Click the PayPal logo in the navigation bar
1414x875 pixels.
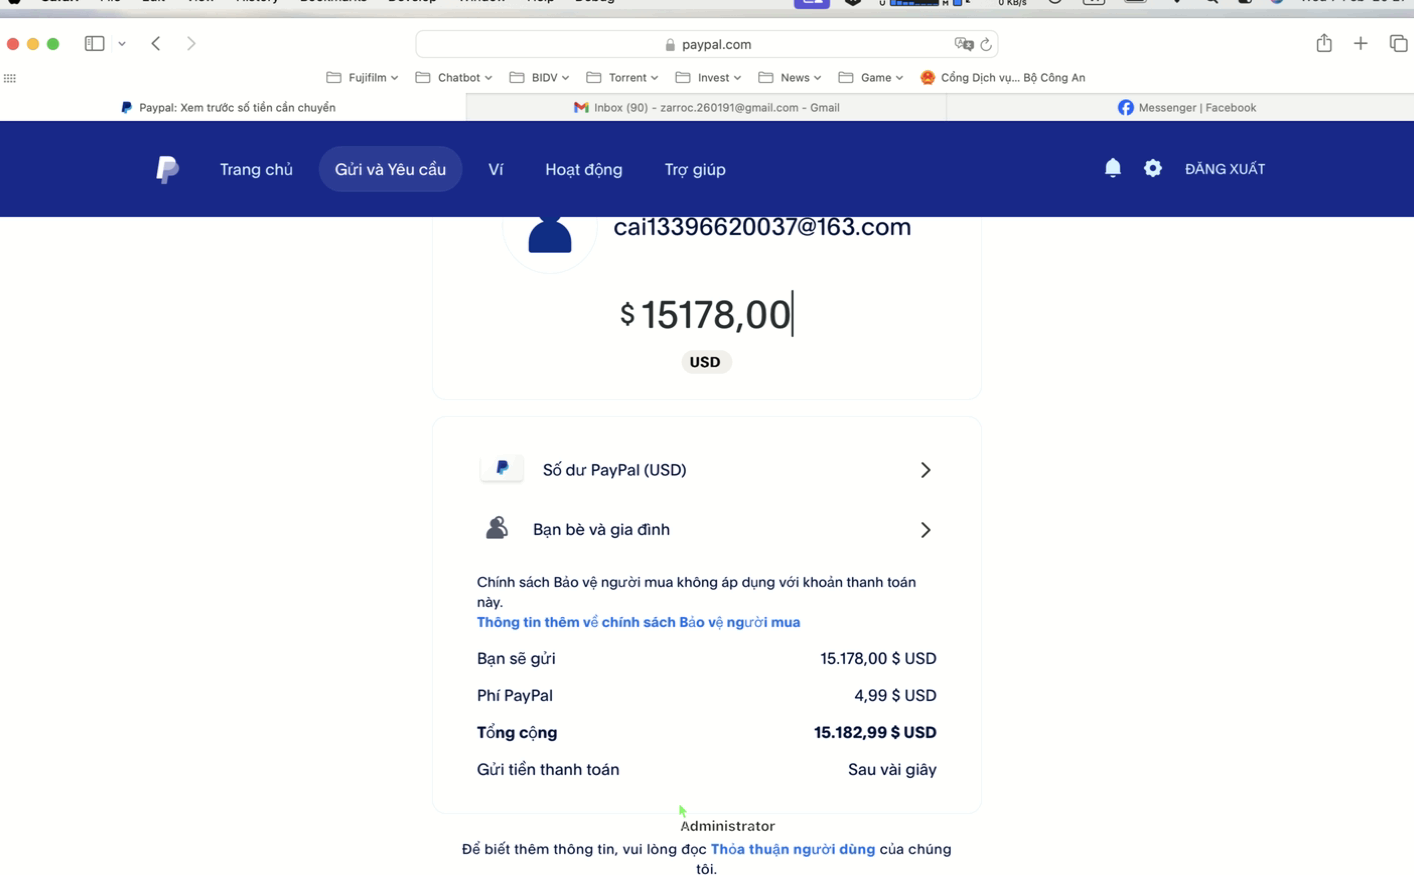click(167, 169)
